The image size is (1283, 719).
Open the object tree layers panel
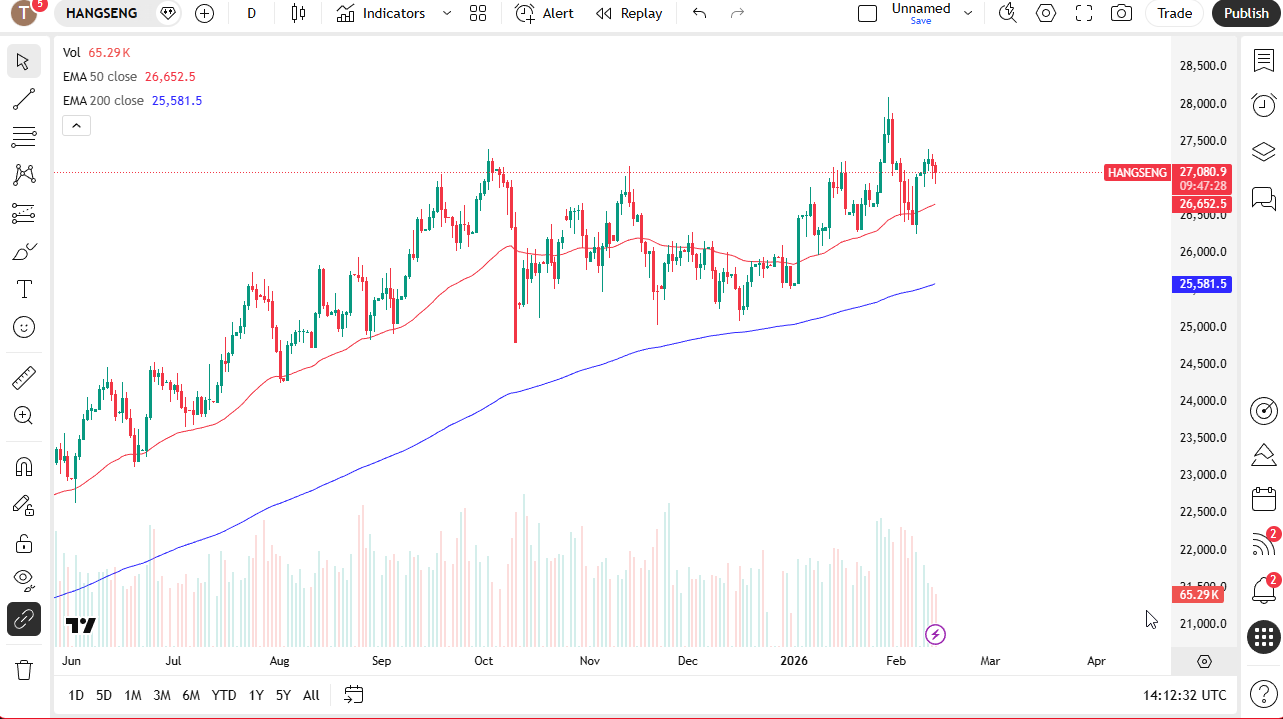[x=1264, y=151]
